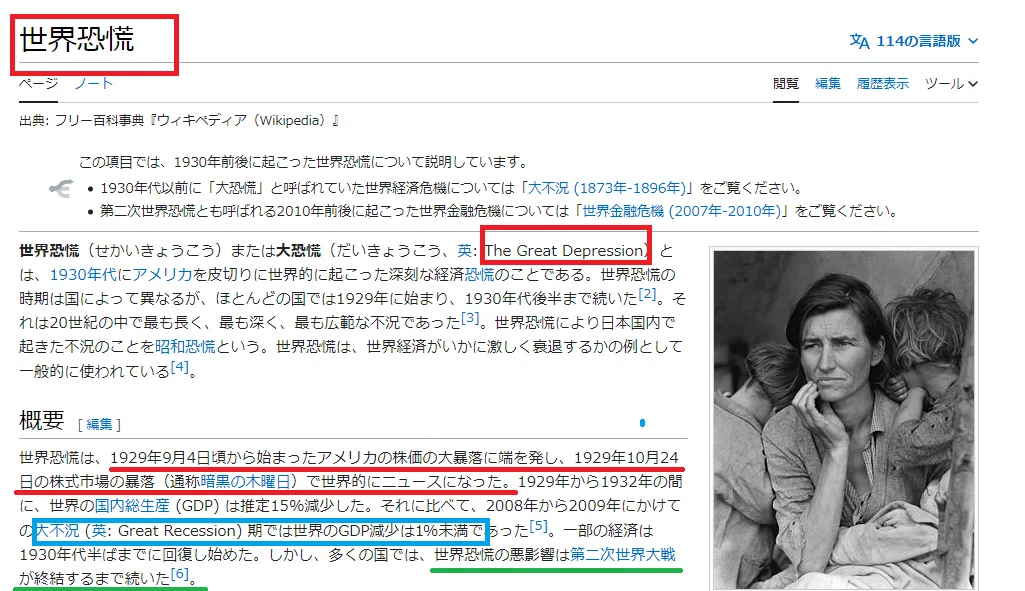Viewport: 1025px width, 591px height.
Task: Open the 昭和恐慌 link
Action: click(x=185, y=346)
